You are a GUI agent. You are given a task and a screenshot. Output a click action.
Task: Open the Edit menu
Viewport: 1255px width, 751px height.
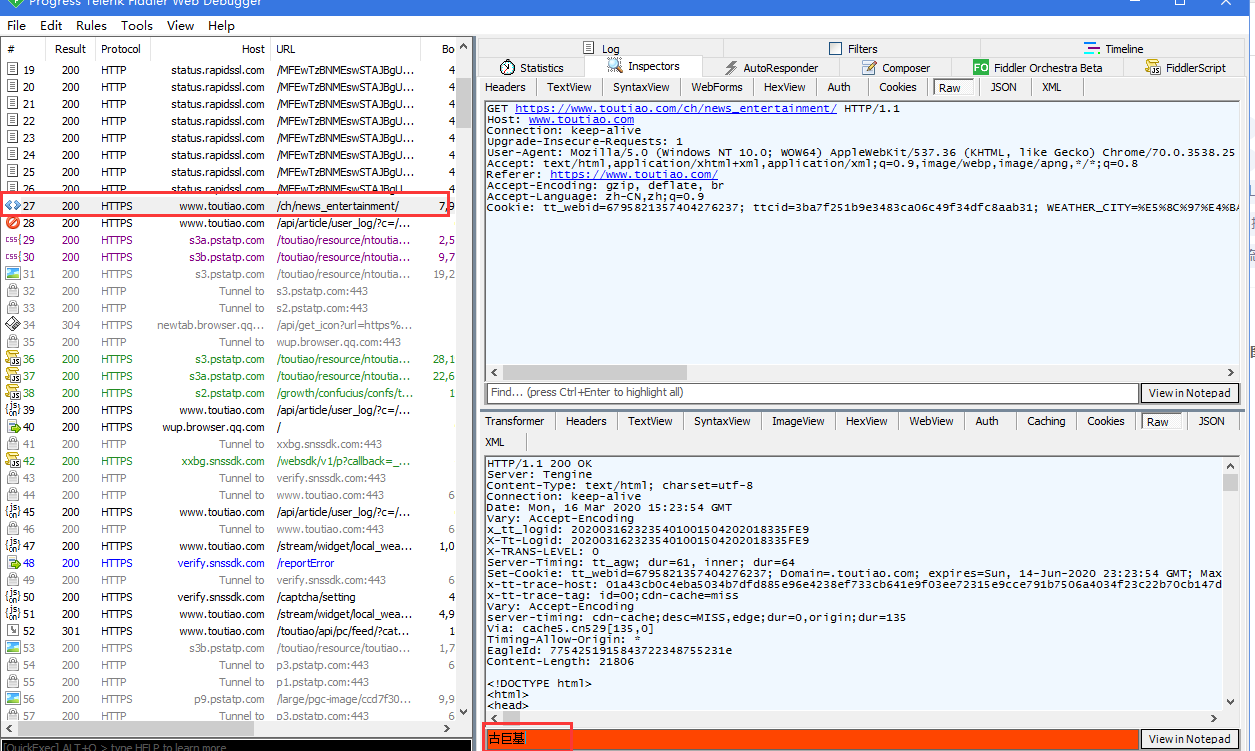pyautogui.click(x=51, y=25)
